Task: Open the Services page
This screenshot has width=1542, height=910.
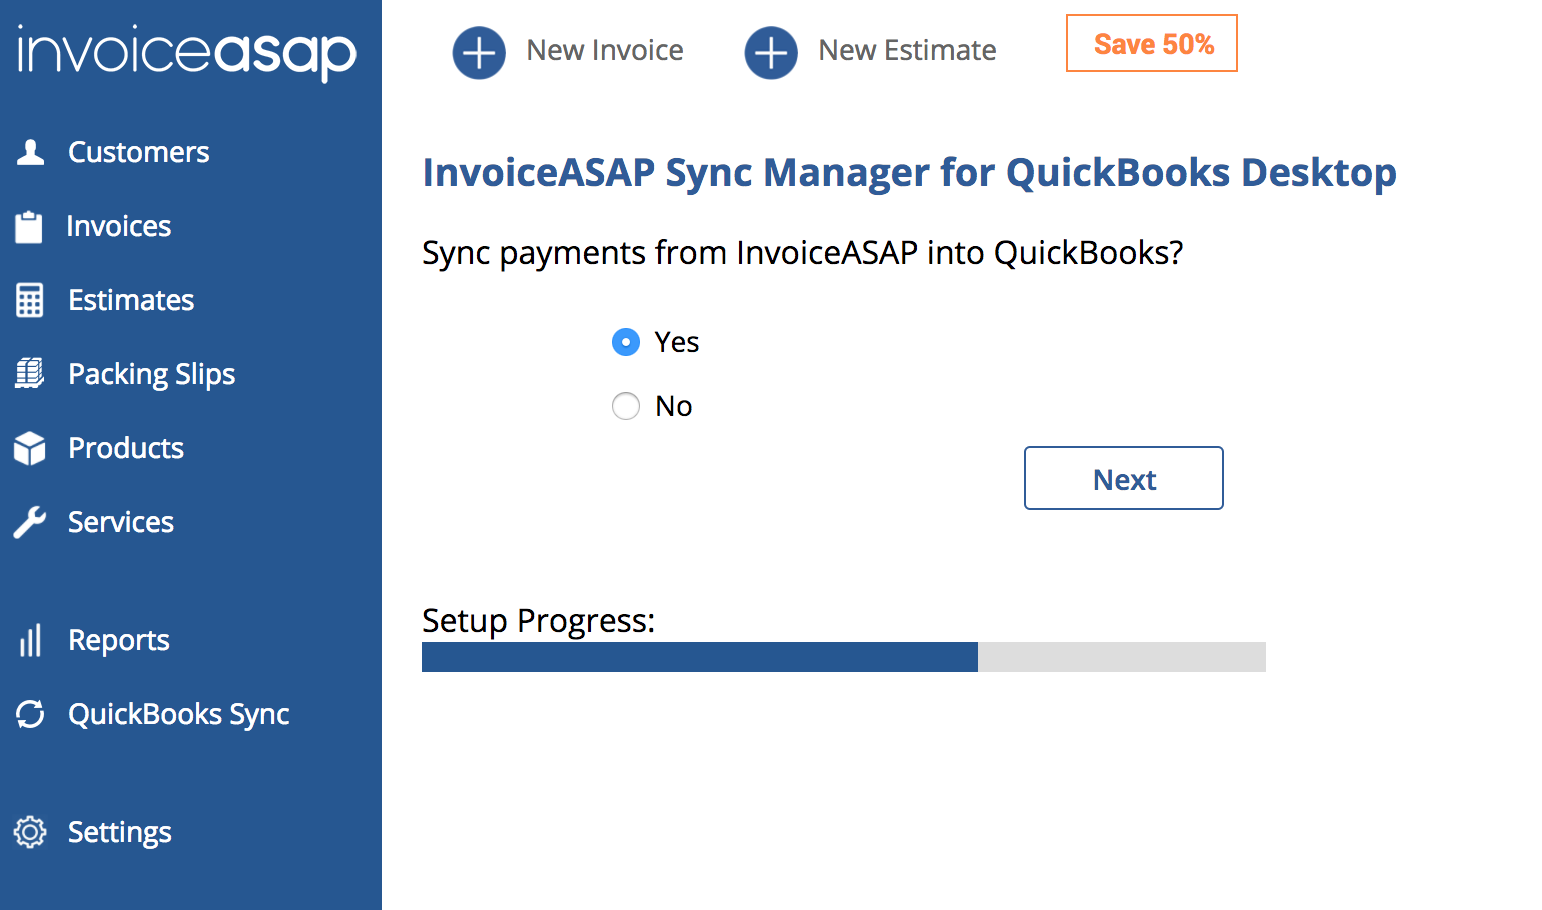Action: point(121,522)
